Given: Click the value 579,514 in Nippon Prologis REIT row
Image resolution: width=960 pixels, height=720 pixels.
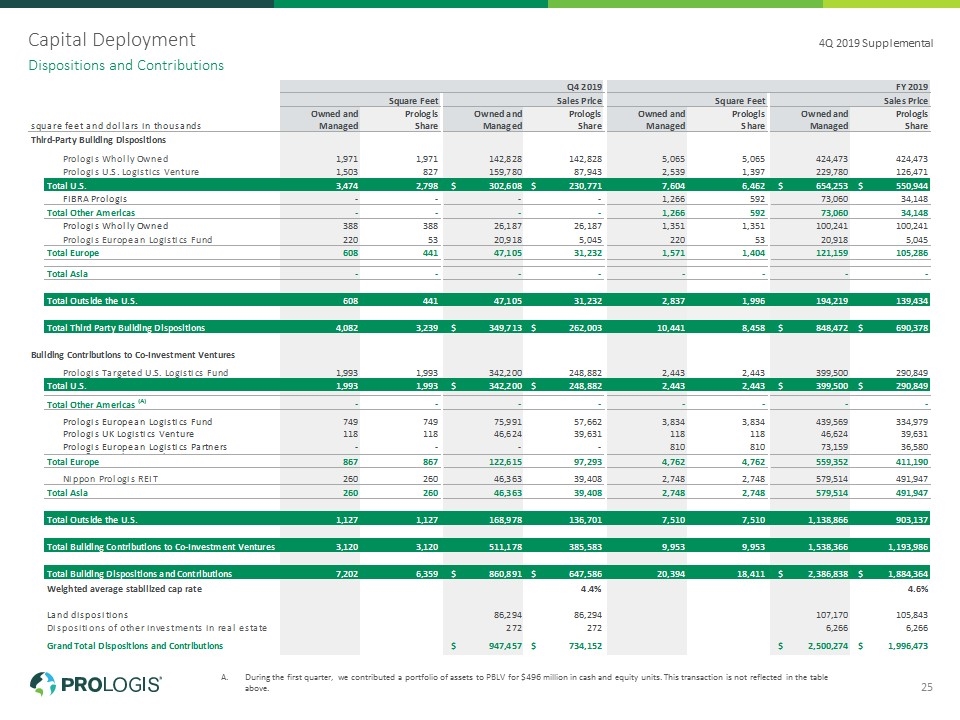Looking at the screenshot, I should click(x=831, y=479).
